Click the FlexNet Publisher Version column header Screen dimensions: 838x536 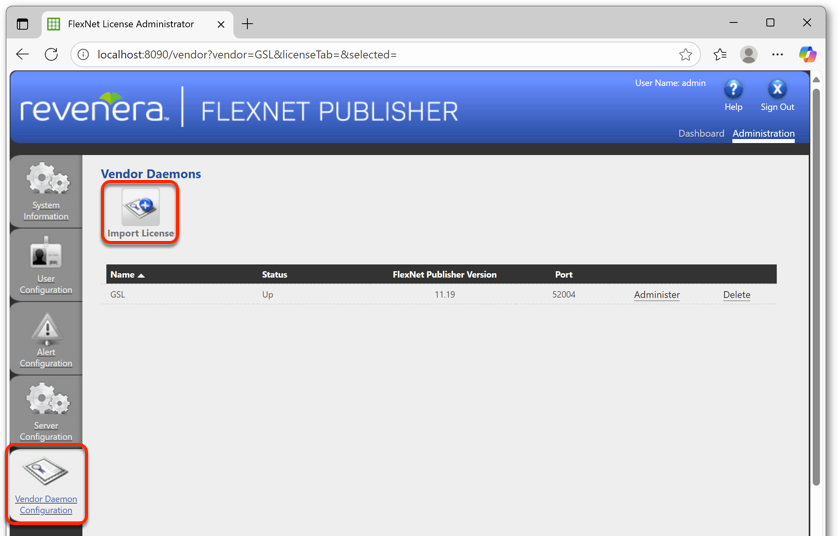[x=445, y=274]
